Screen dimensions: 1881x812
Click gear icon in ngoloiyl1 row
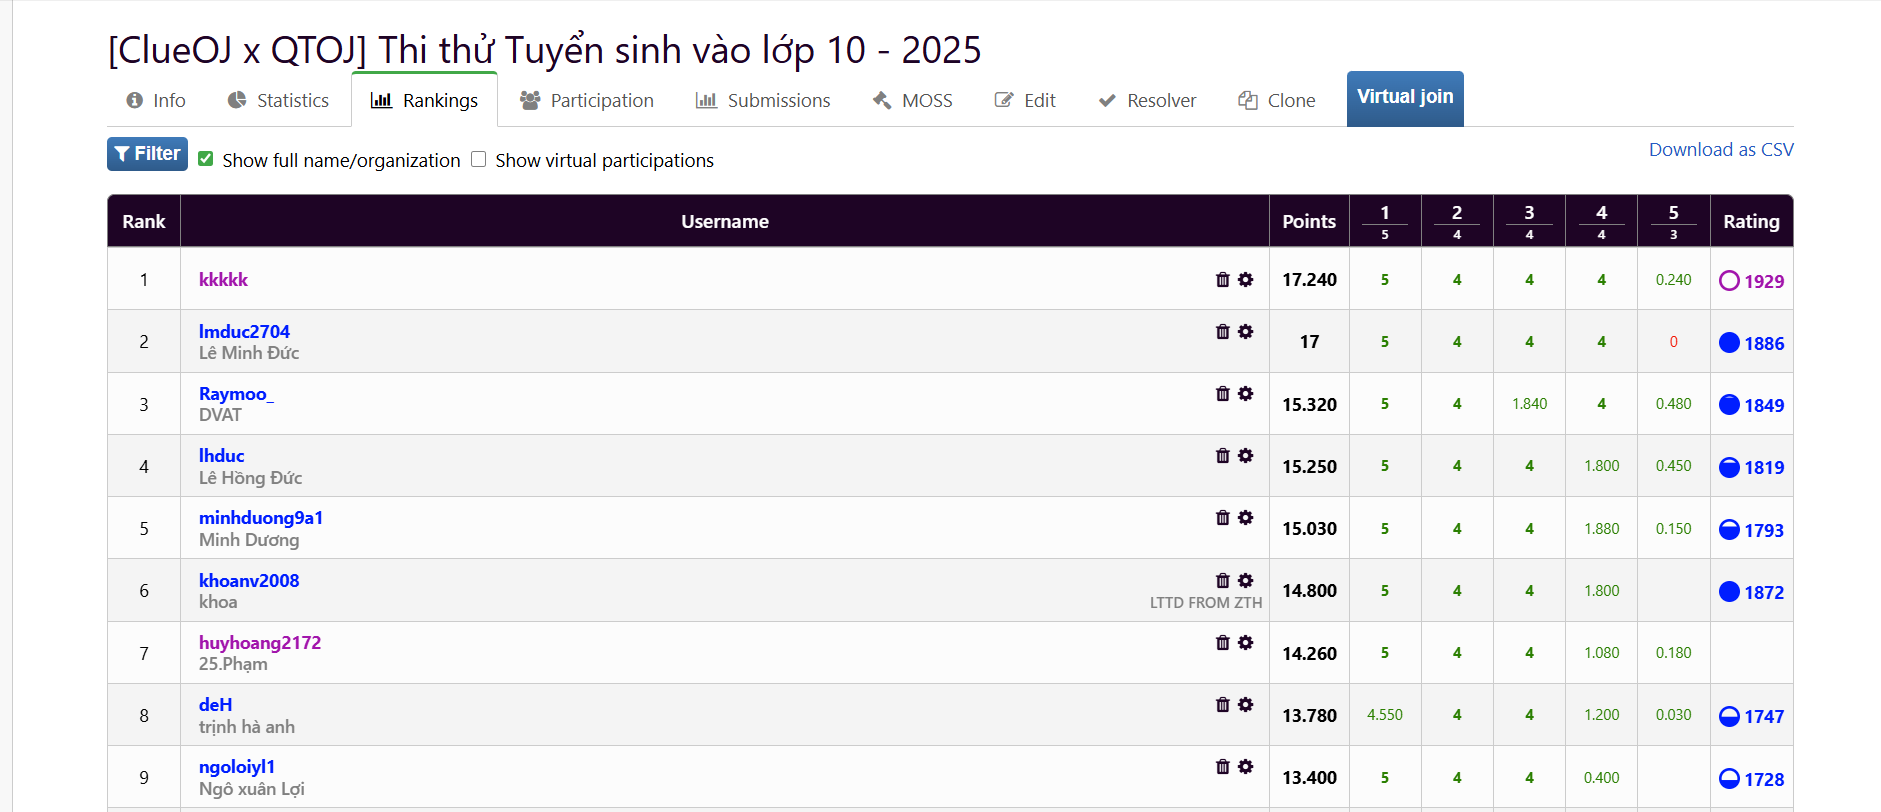[x=1245, y=766]
